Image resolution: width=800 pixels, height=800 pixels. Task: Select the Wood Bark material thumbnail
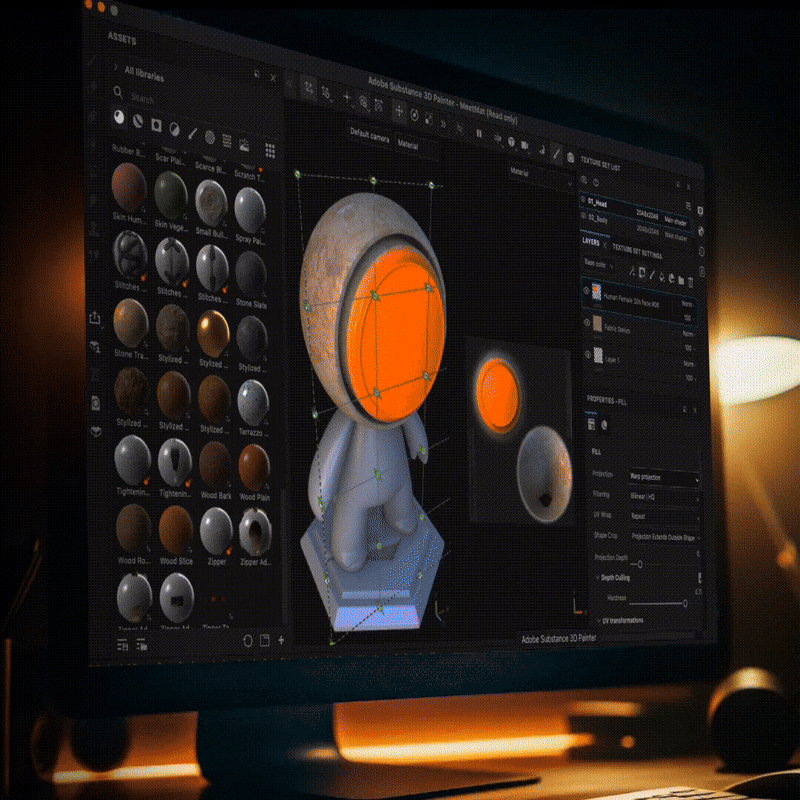tap(214, 464)
